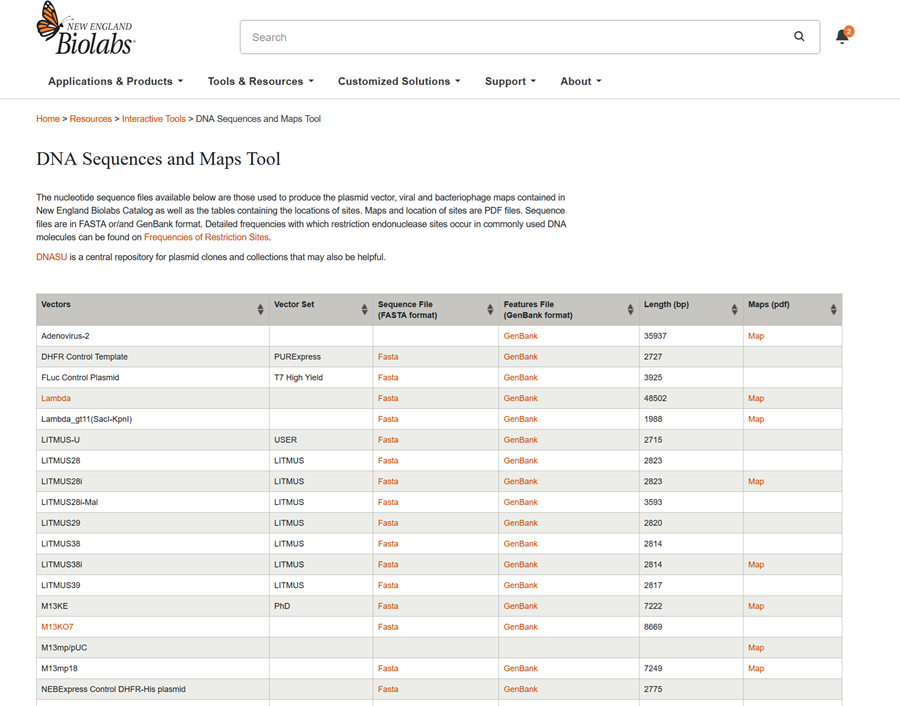Screen dimensions: 900x706
Task: Sort by Vector Set column arrows
Action: click(364, 310)
